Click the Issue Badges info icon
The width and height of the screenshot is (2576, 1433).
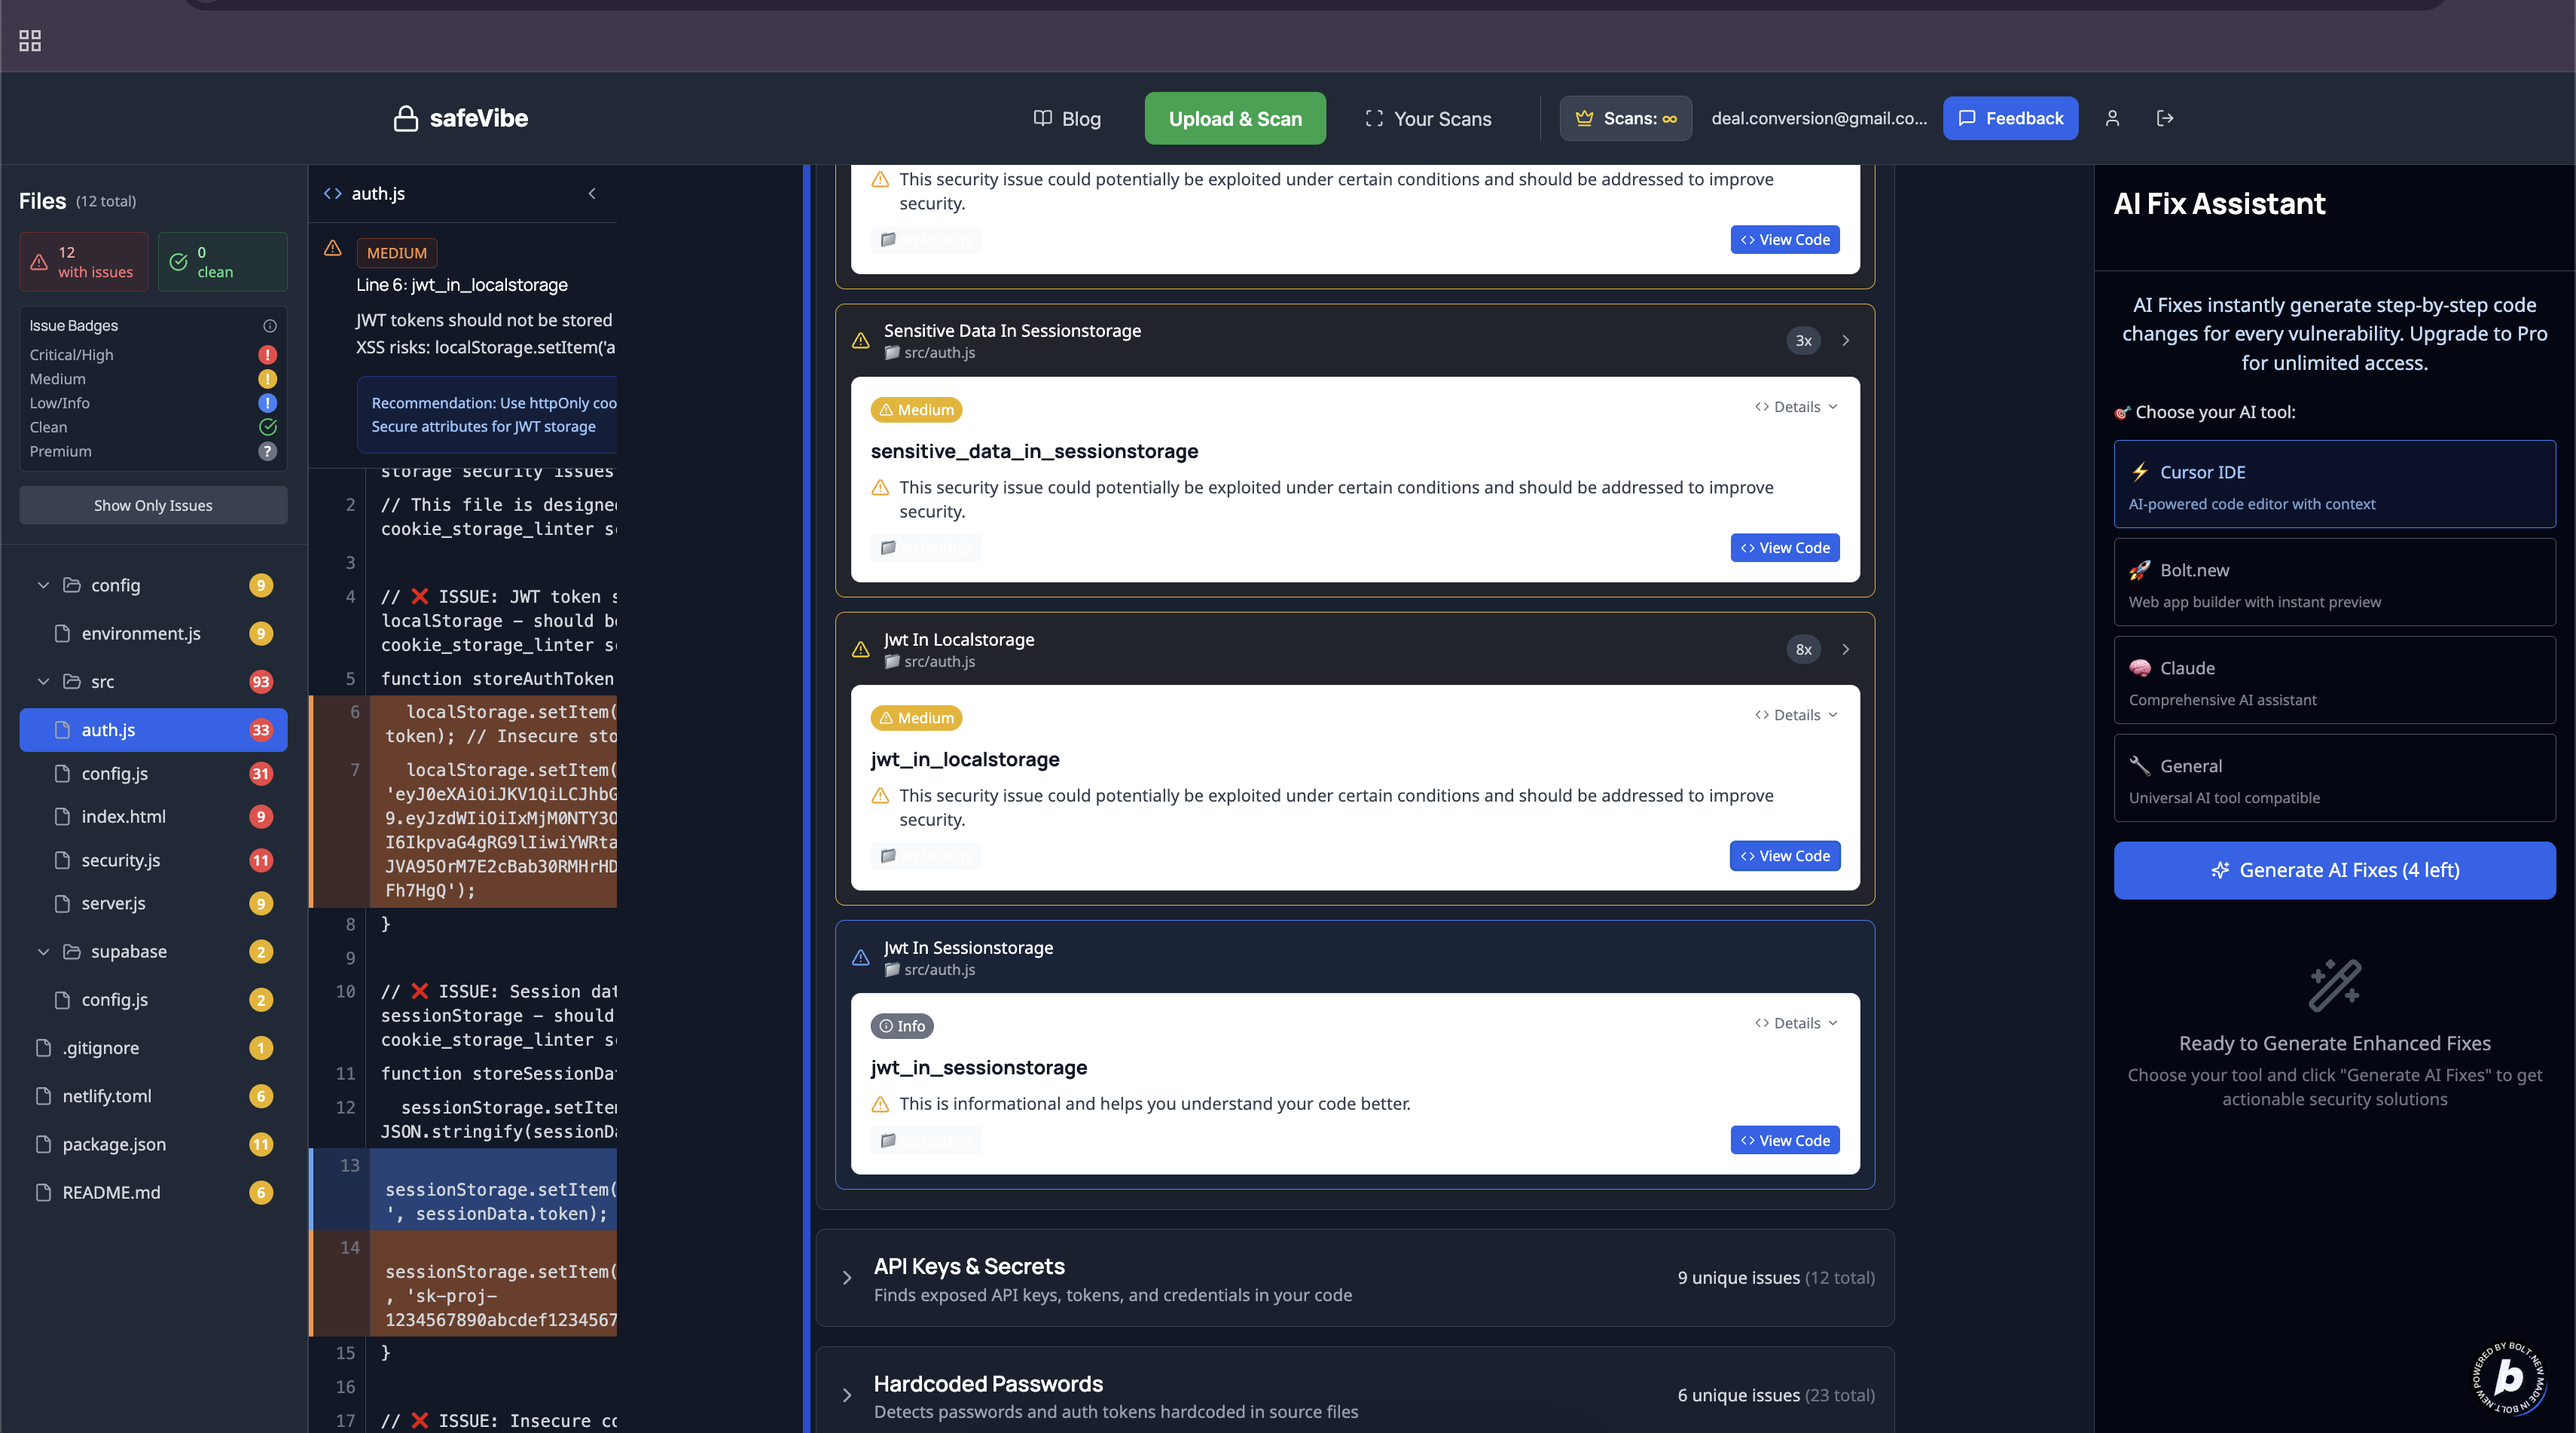(x=269, y=326)
